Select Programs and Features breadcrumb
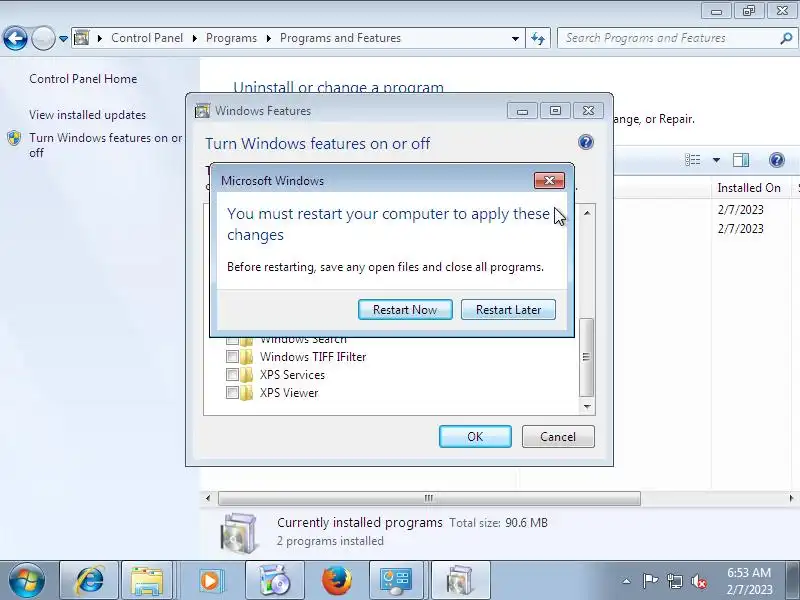 340,38
